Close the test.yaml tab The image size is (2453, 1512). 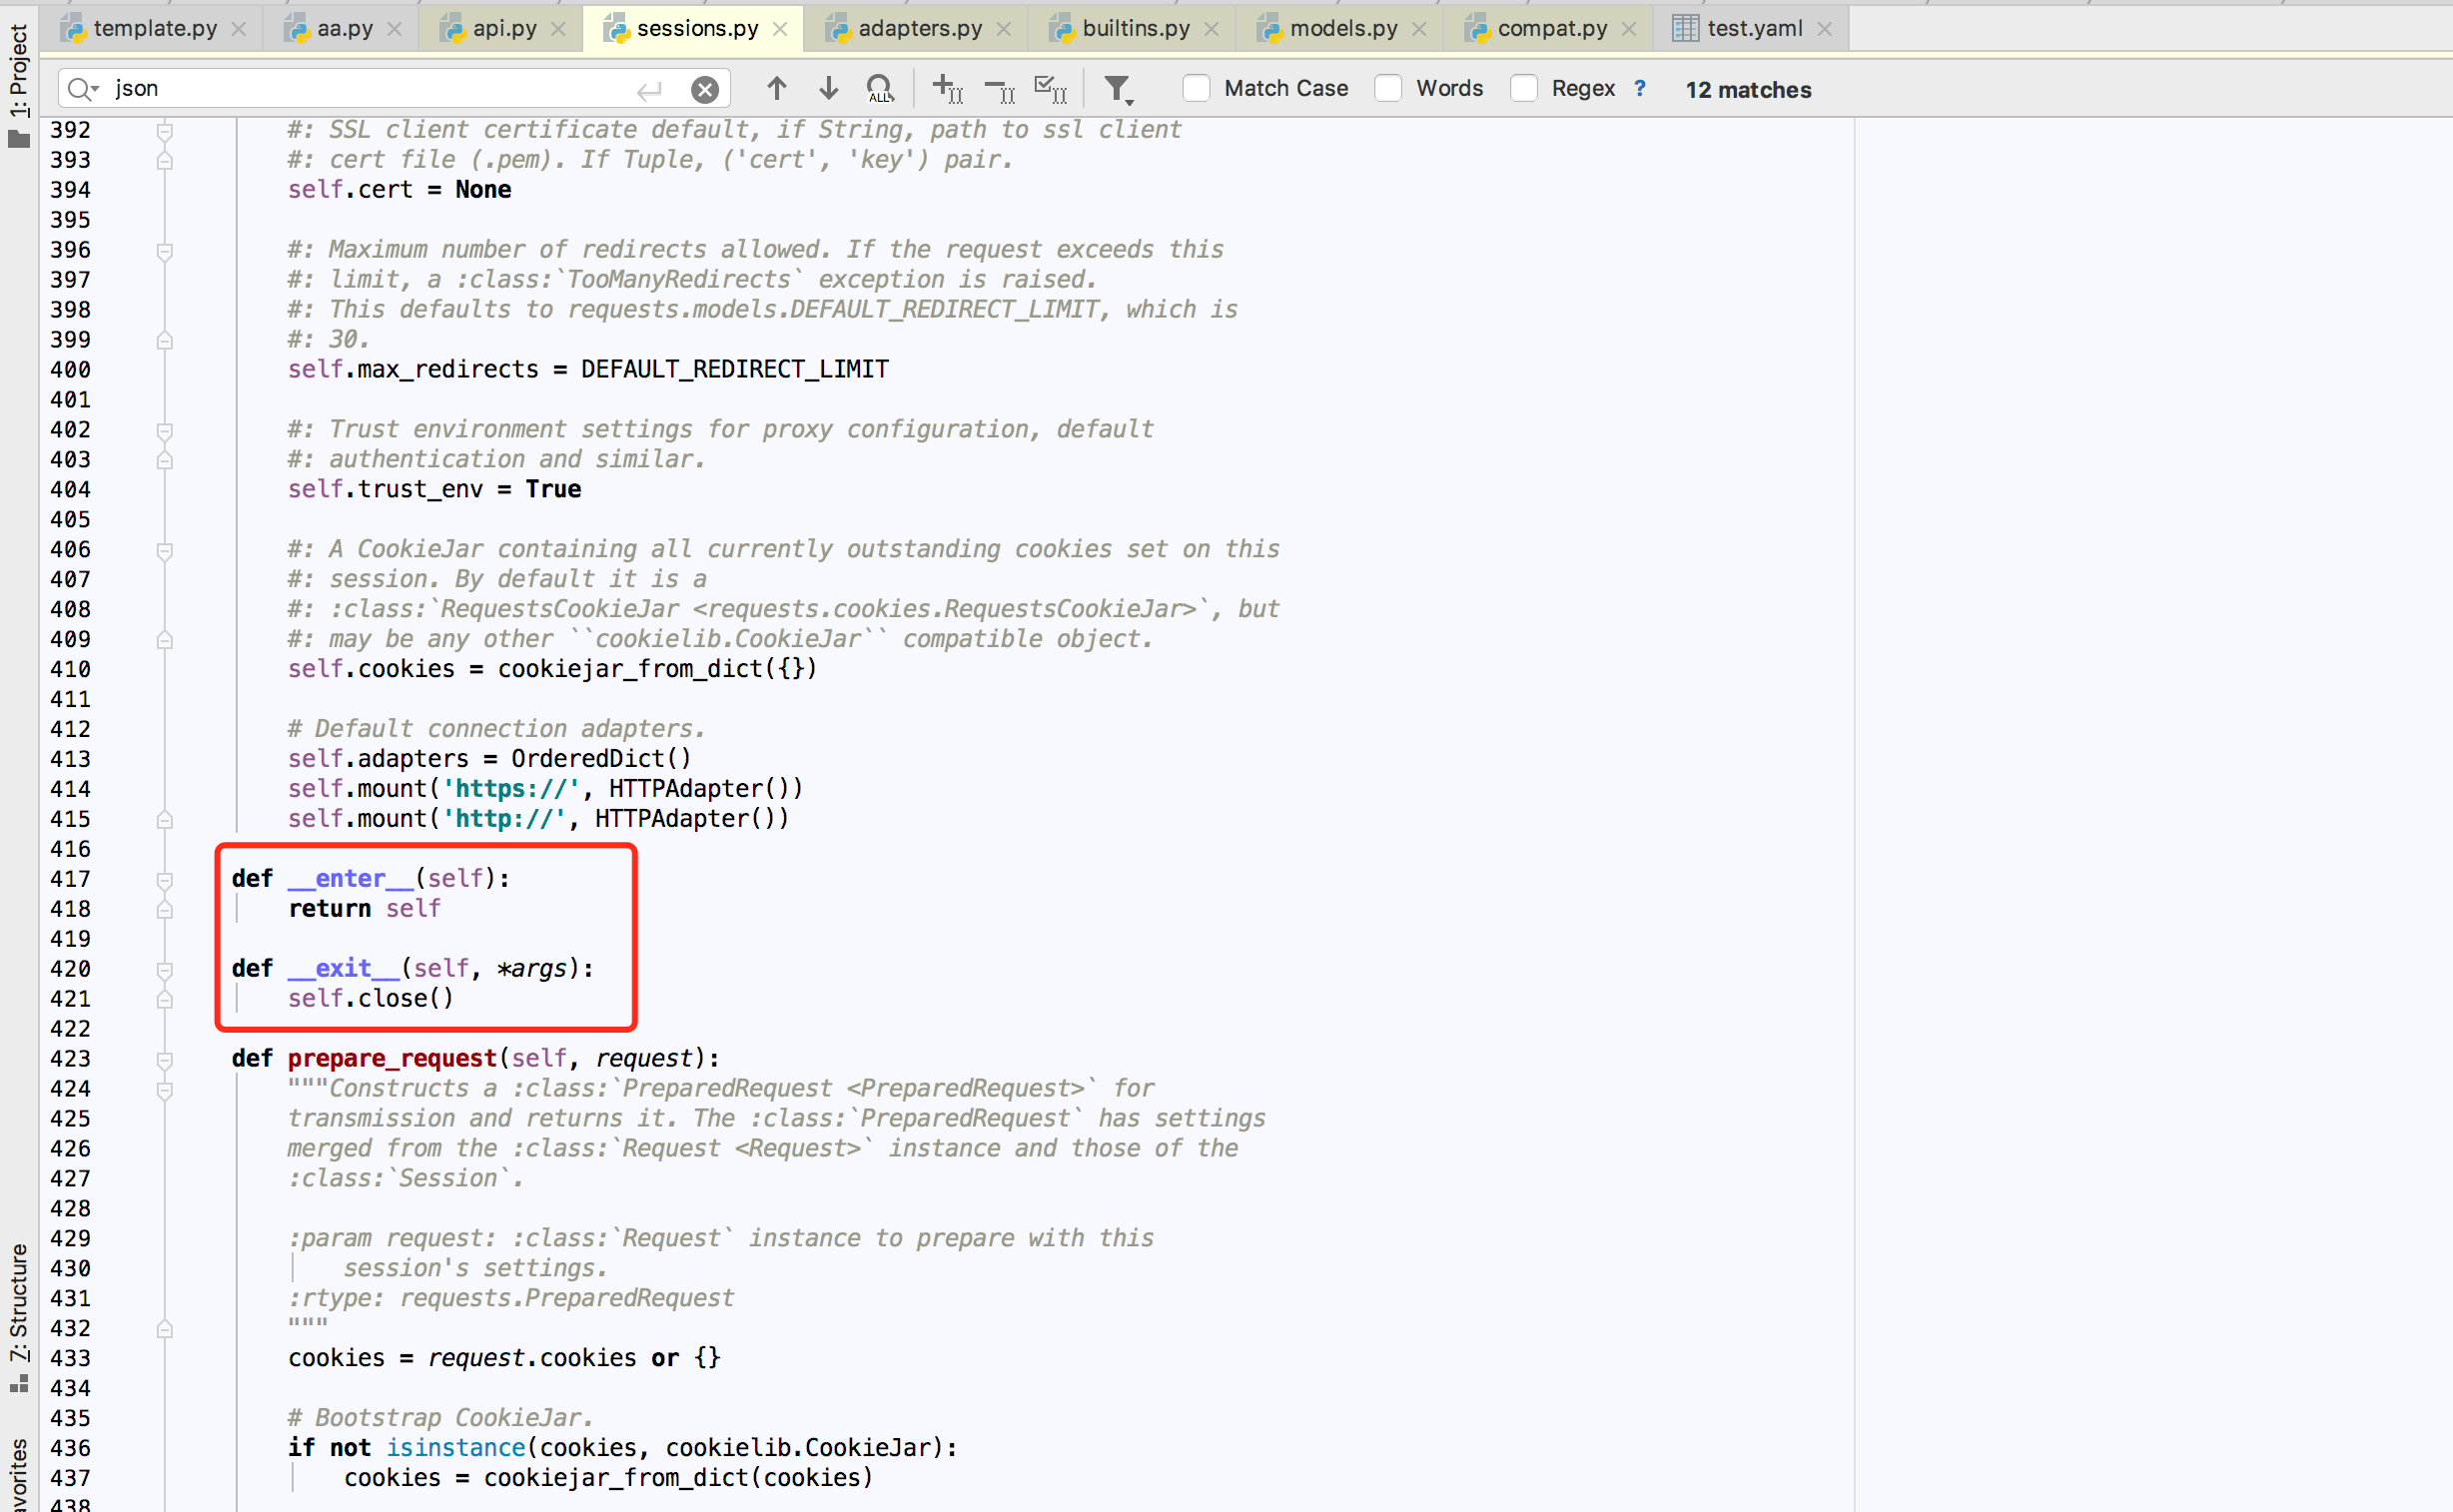pyautogui.click(x=1825, y=29)
